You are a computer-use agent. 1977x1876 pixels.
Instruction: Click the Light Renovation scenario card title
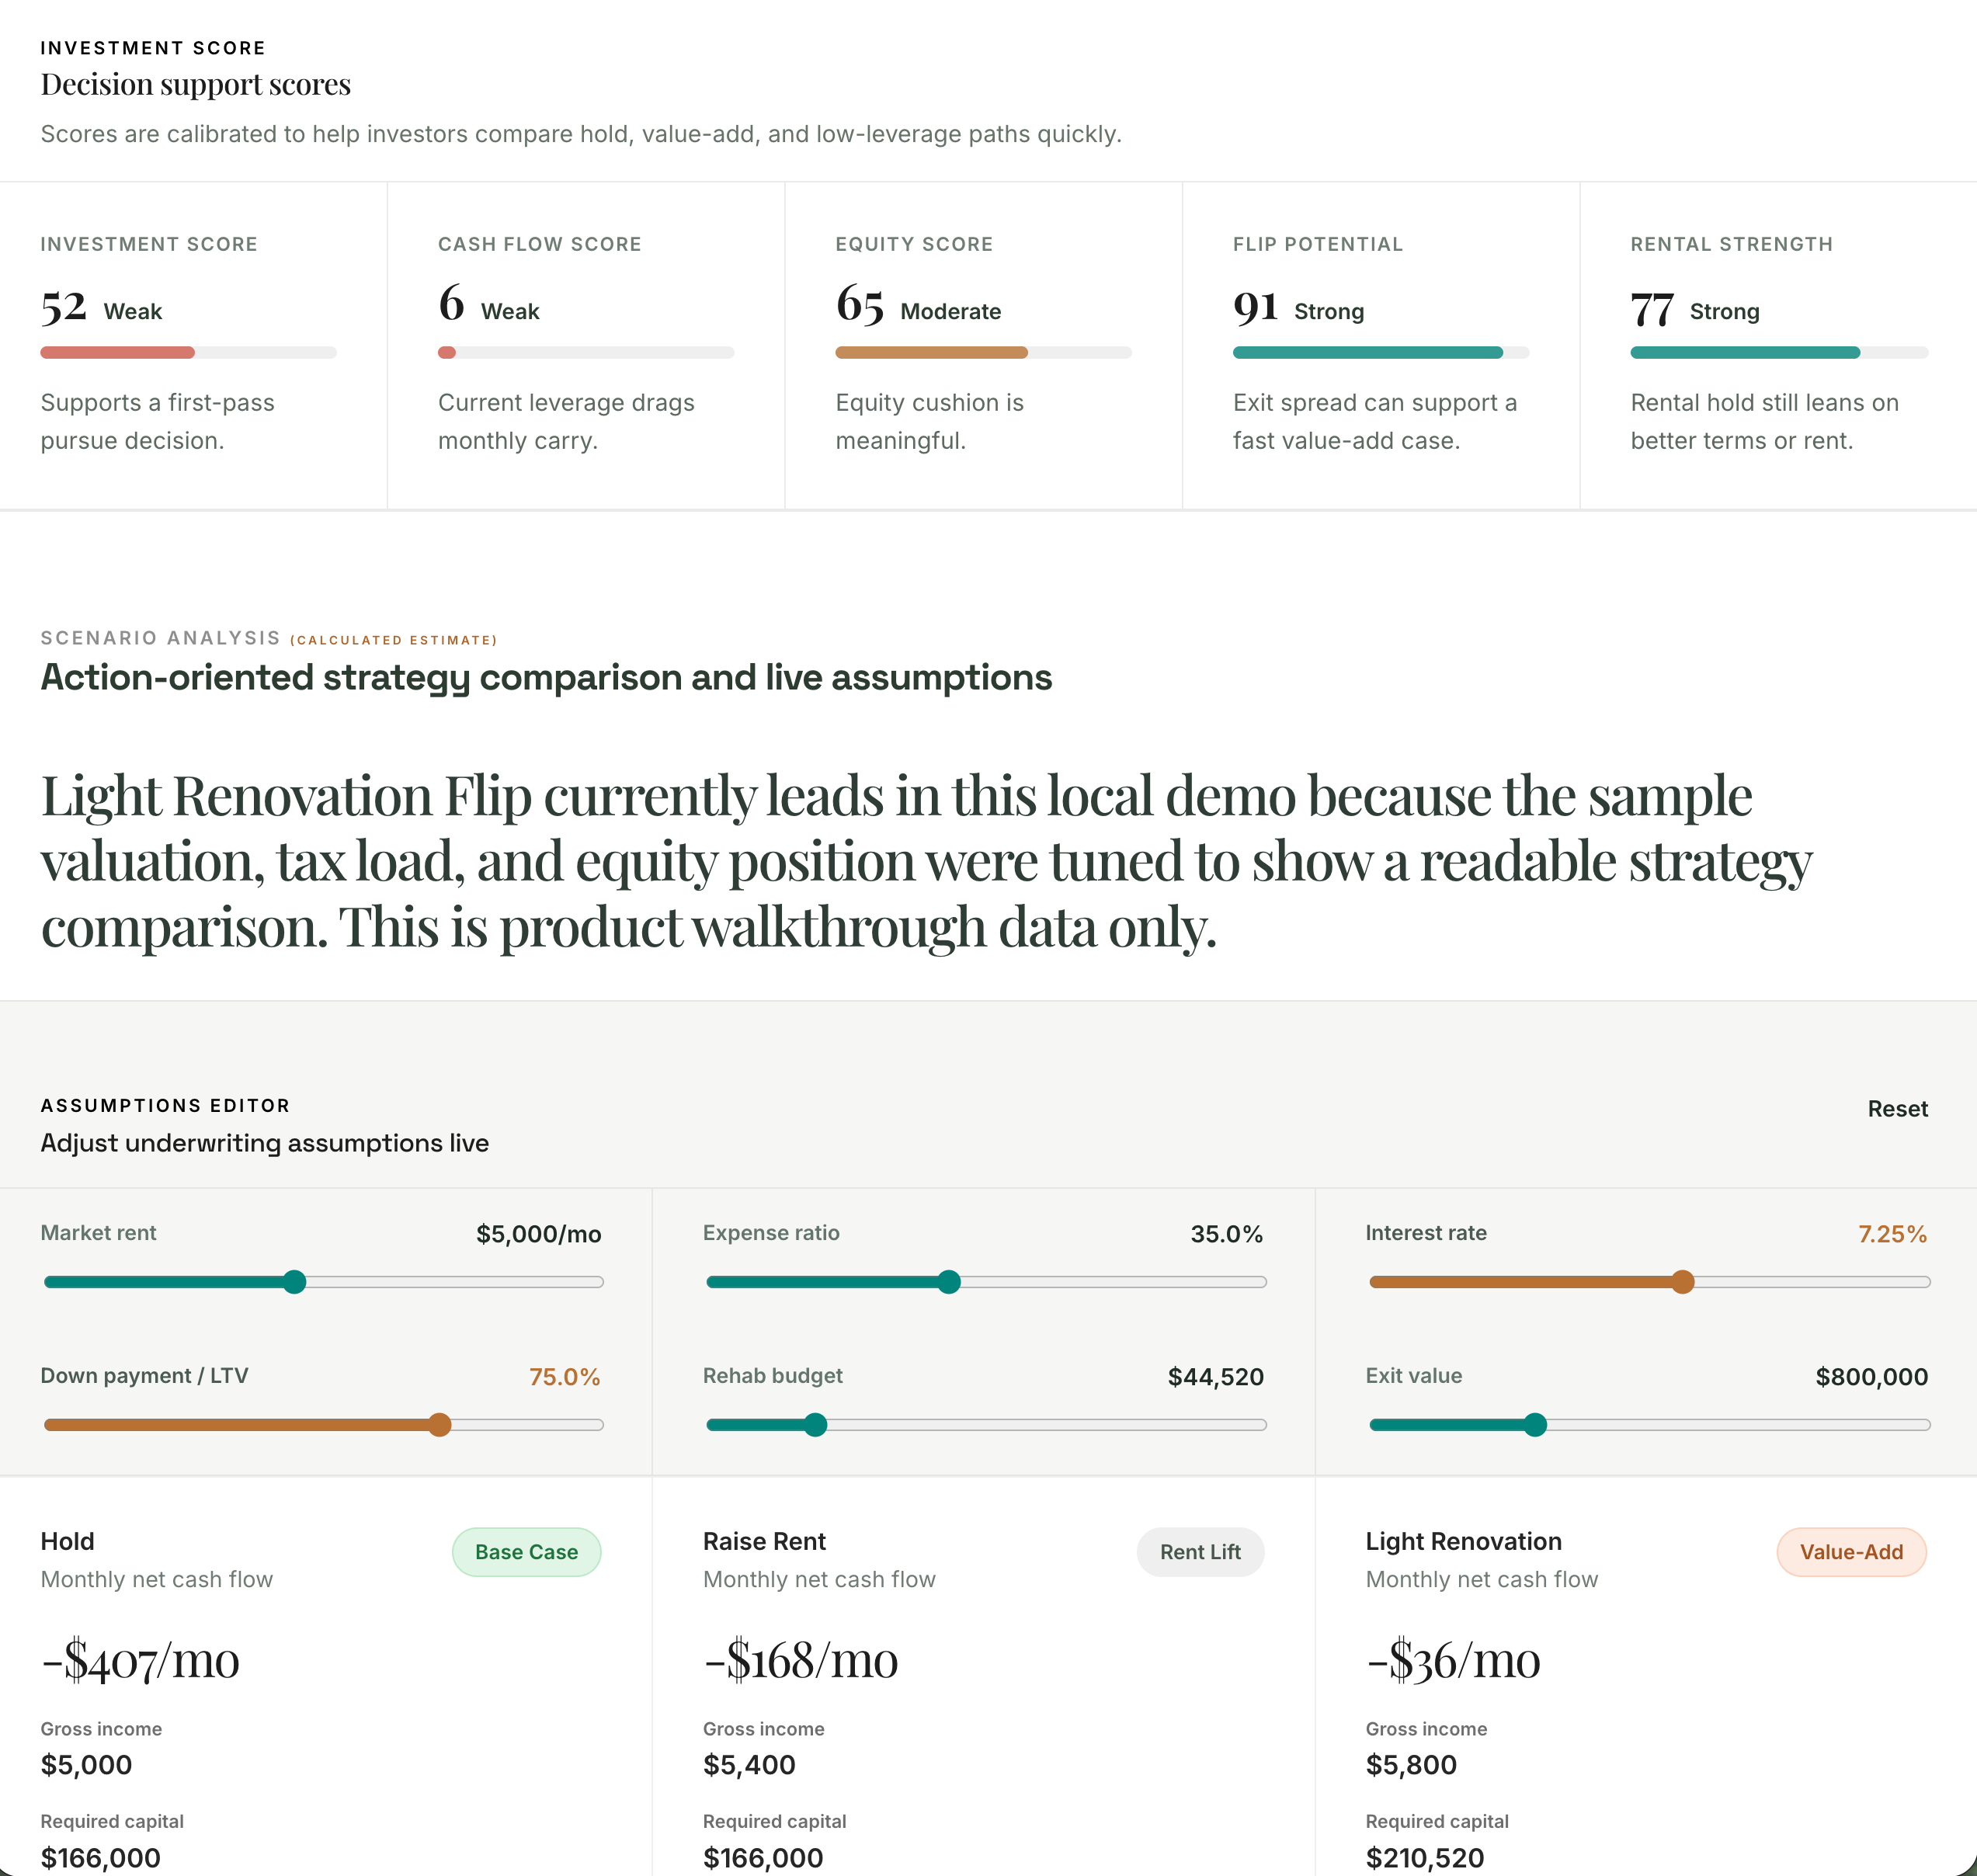pos(1463,1541)
